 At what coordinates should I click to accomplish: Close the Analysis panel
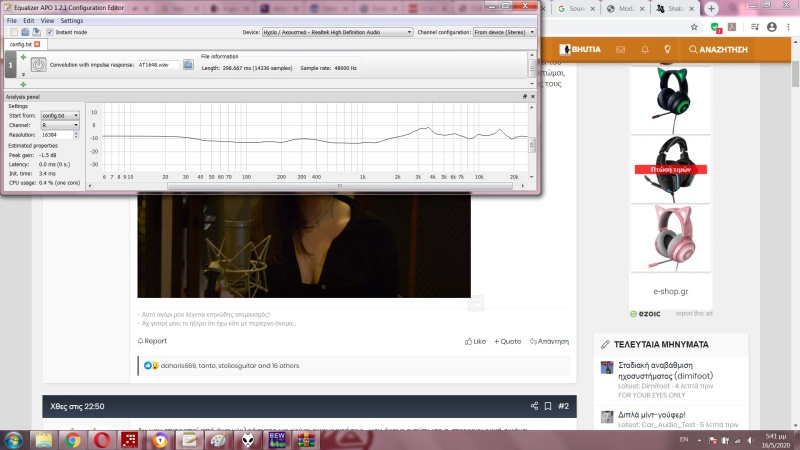pos(533,96)
